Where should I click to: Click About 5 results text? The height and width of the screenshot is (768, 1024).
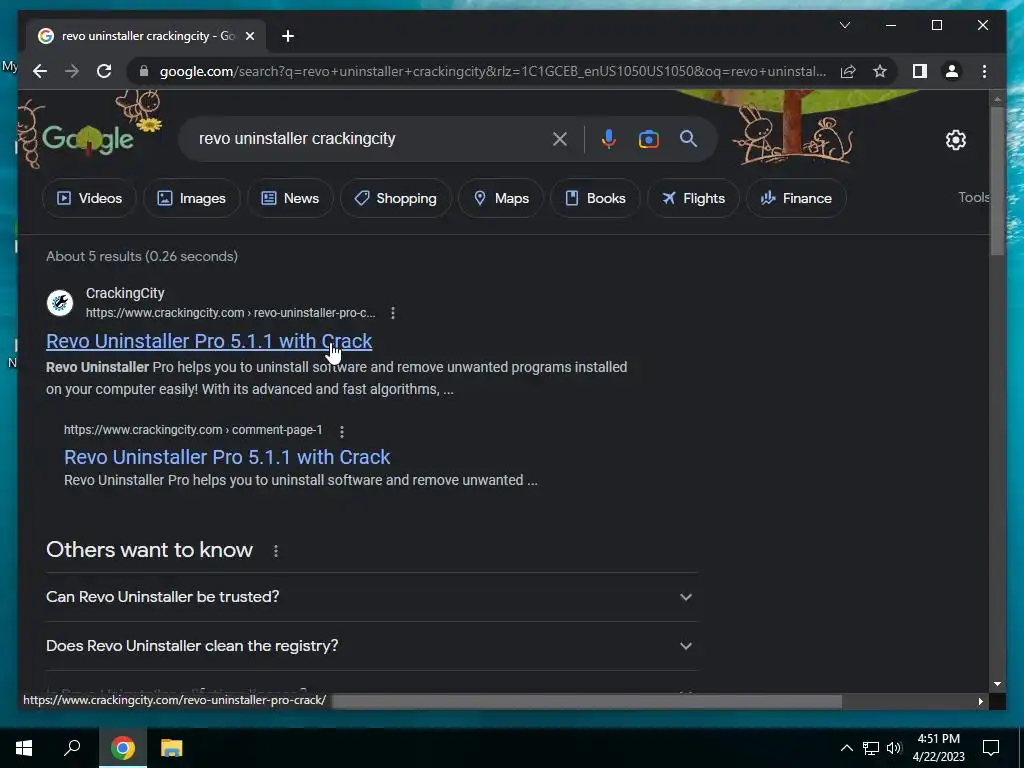pos(142,256)
